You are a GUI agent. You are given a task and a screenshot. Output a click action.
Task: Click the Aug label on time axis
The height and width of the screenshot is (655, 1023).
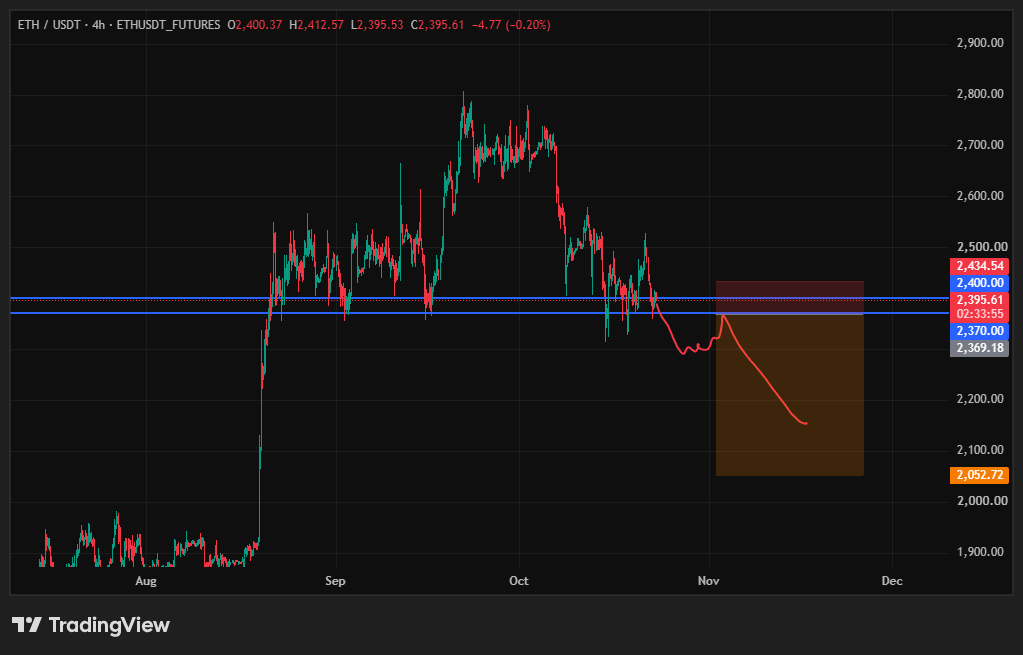tap(146, 581)
